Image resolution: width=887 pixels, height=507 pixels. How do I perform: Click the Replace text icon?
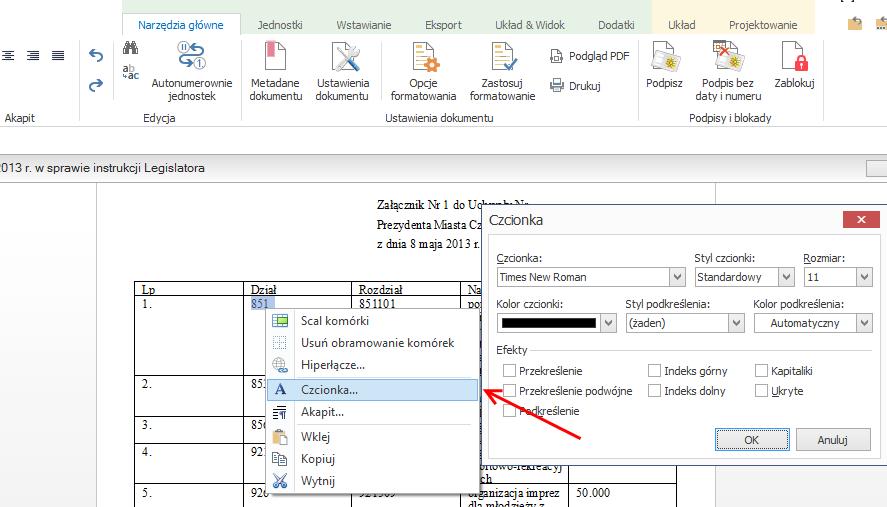pos(131,72)
